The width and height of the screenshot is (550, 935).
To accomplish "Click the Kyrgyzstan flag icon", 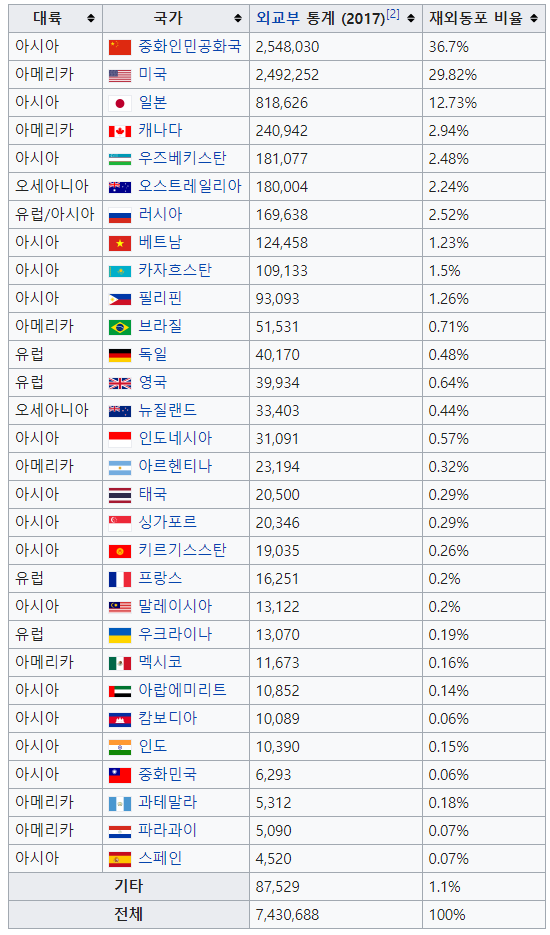I will pyautogui.click(x=120, y=551).
